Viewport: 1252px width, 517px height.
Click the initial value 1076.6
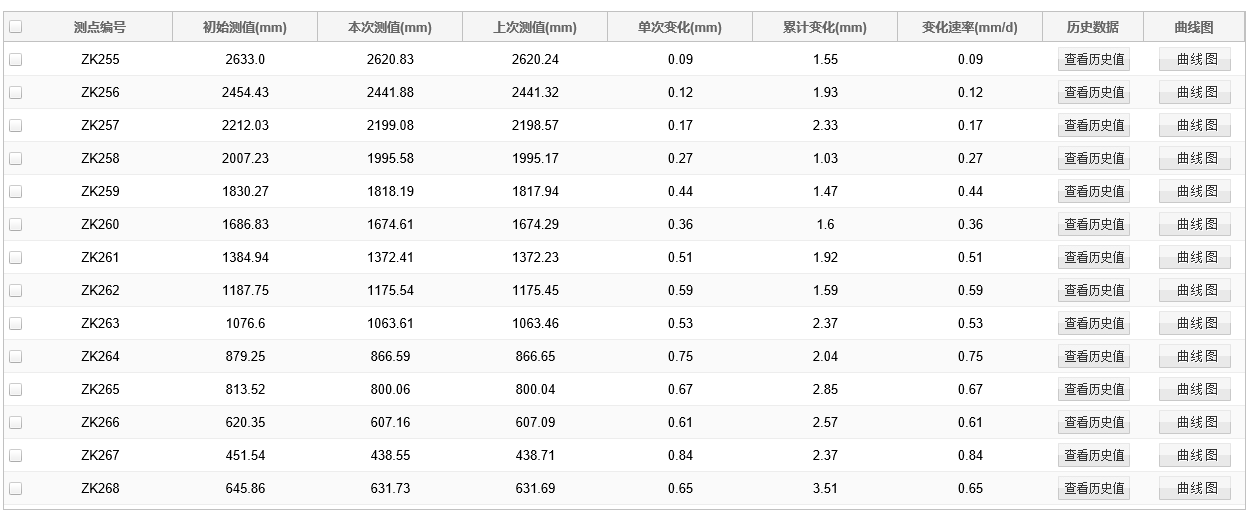pyautogui.click(x=245, y=324)
